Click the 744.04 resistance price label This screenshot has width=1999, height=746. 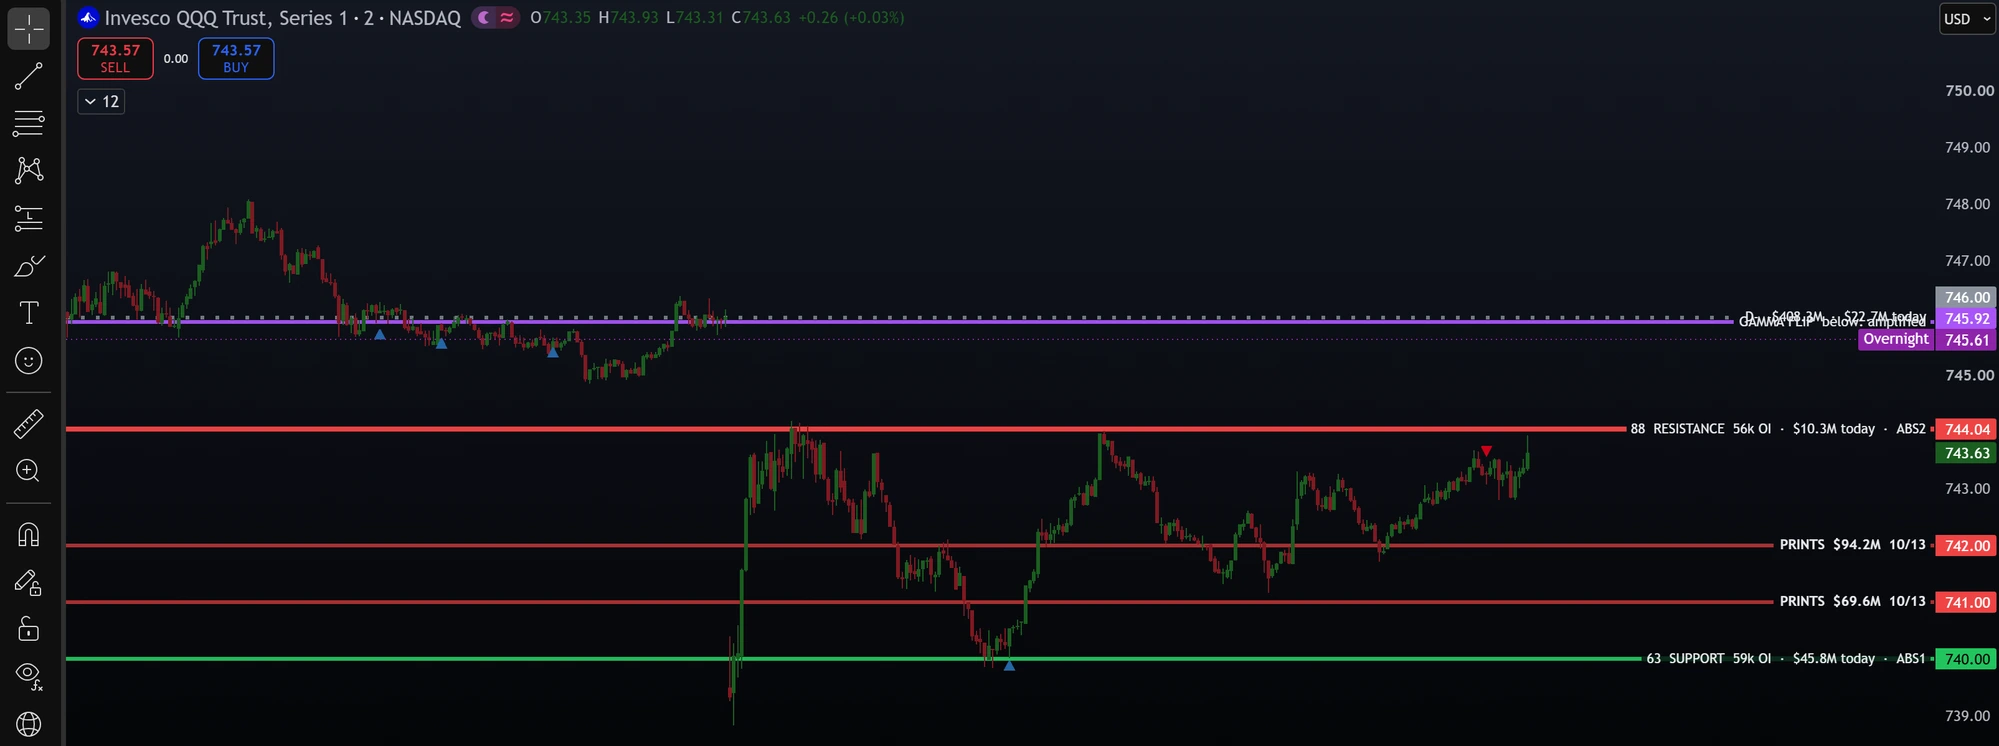click(x=1966, y=429)
